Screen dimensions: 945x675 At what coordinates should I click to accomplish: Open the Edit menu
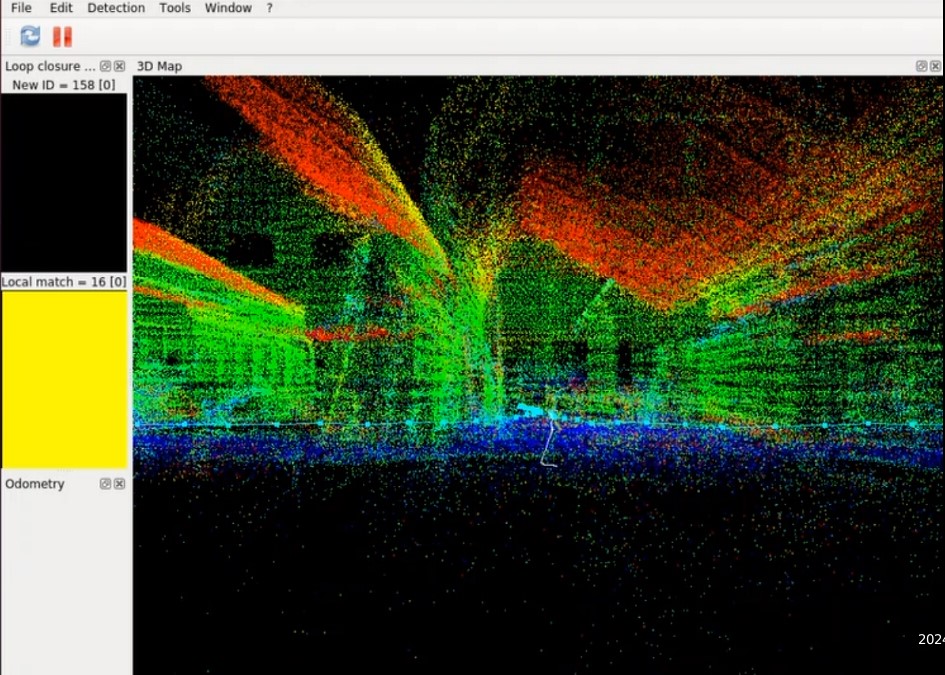point(61,8)
